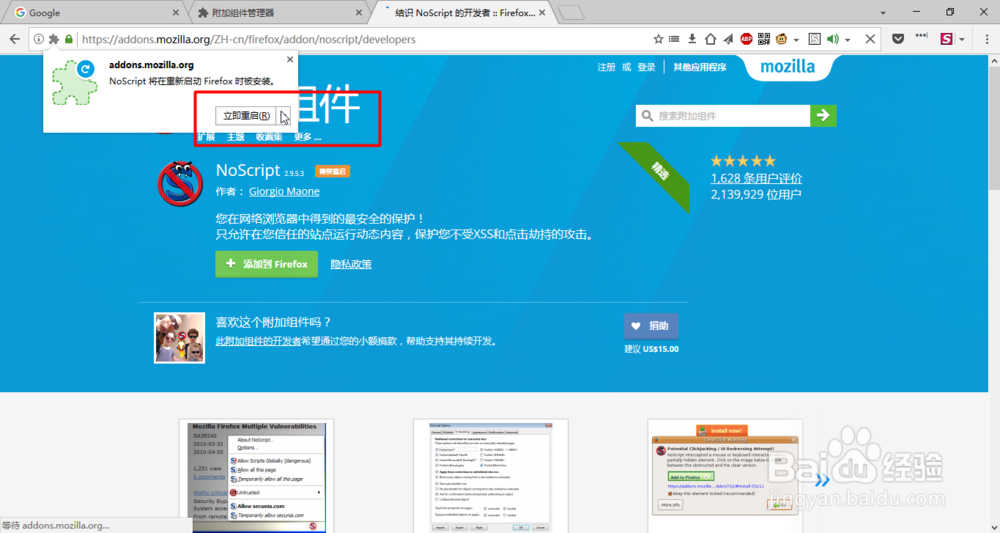1000x533 pixels.
Task: Open the bookmarks list icon
Action: [x=674, y=39]
